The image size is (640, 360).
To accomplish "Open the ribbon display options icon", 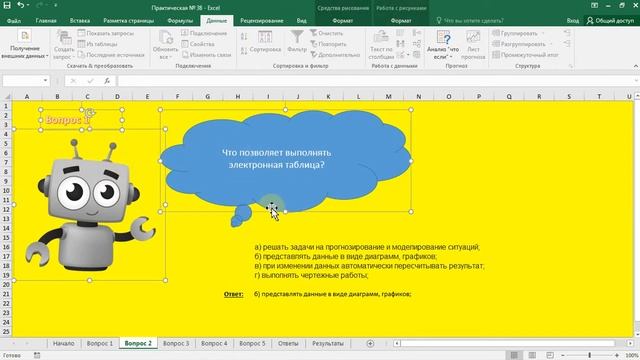I will [594, 6].
